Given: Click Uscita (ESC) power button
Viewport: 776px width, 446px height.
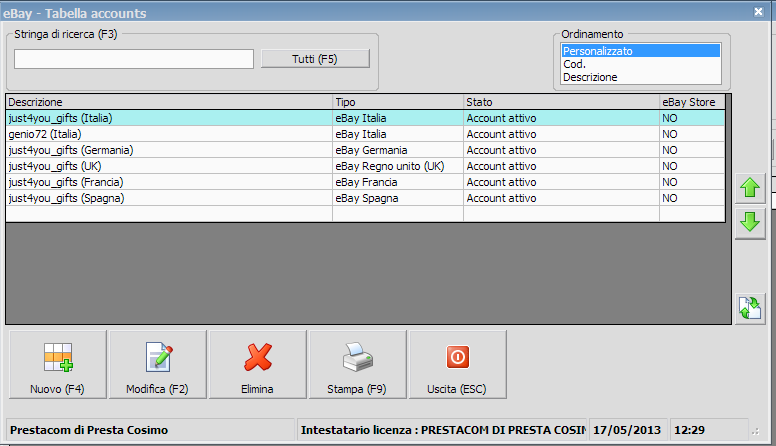Looking at the screenshot, I should click(458, 364).
